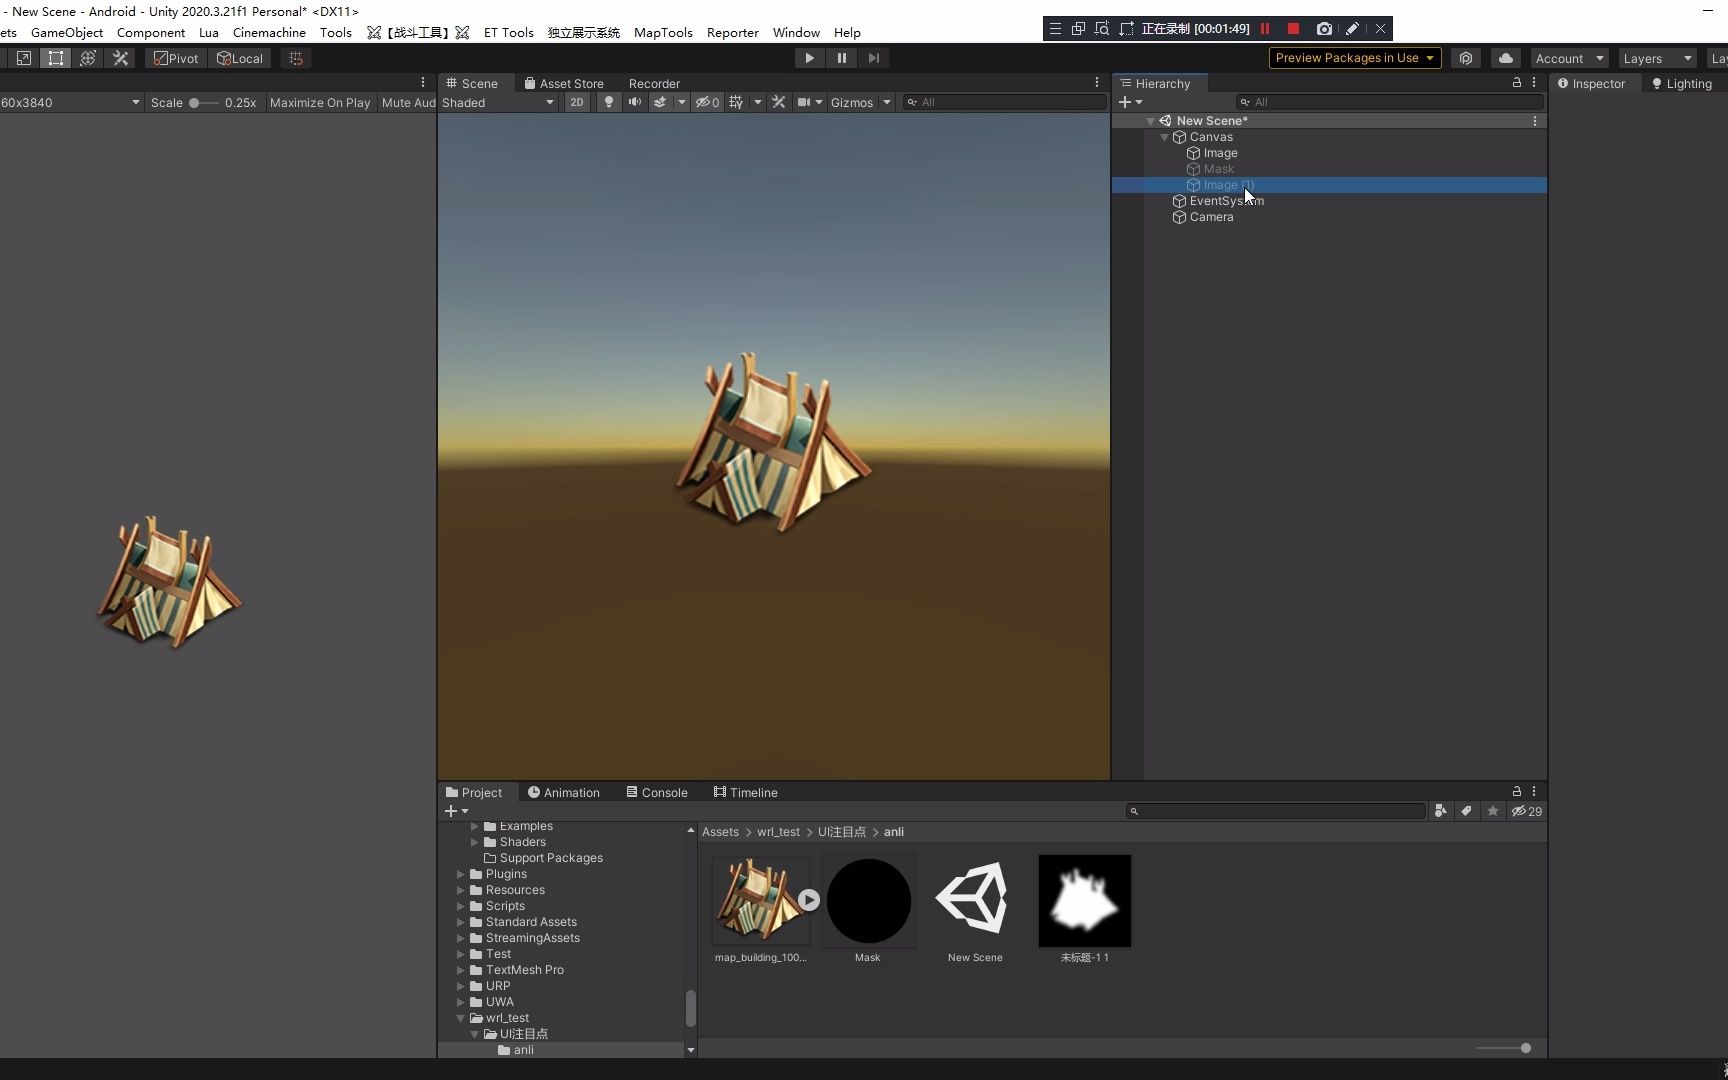Toggle scene lighting with the bulb icon
Screen dimensions: 1728x1080
coord(609,102)
